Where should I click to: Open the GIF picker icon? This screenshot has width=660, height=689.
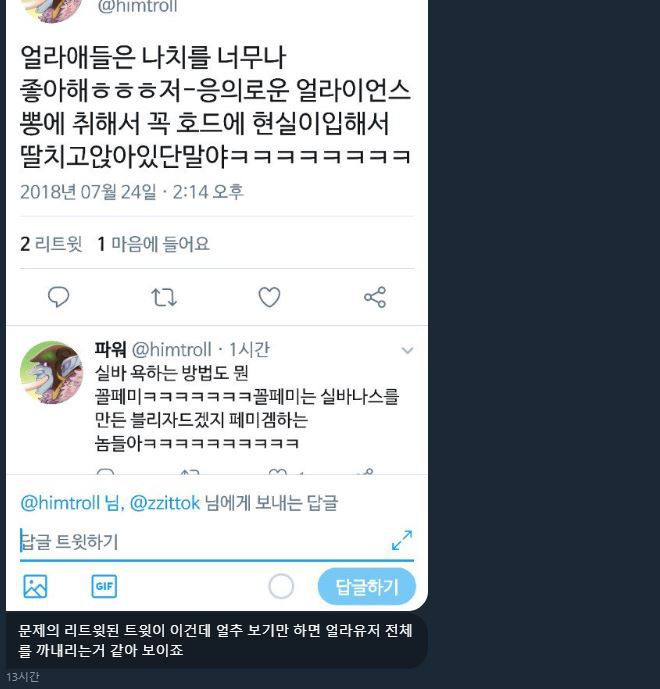point(104,586)
